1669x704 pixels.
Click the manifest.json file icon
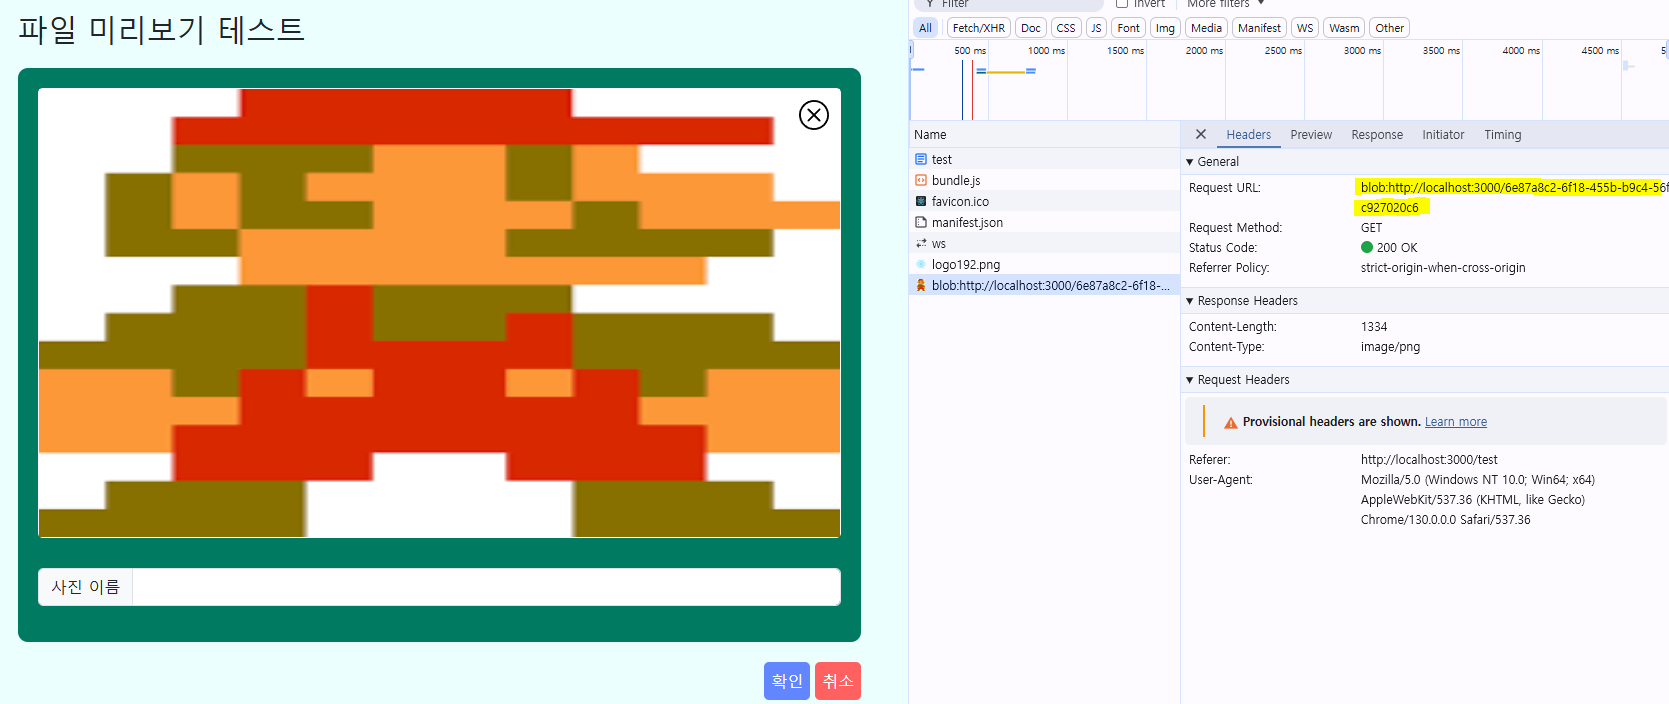921,222
